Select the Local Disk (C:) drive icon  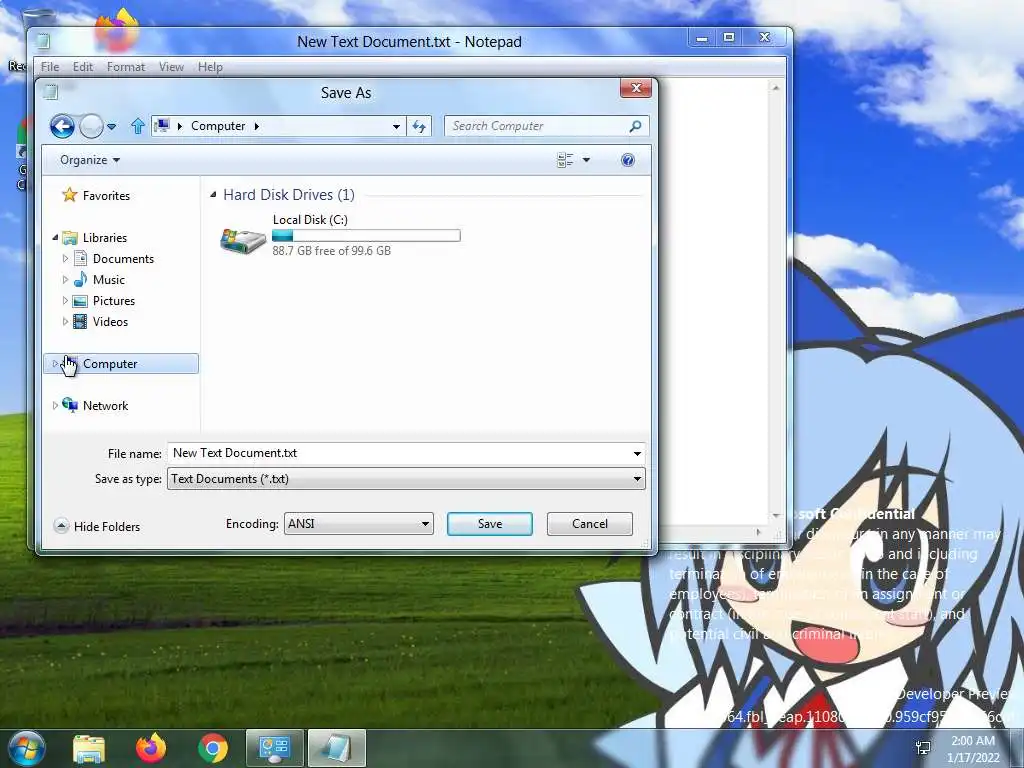coord(242,240)
